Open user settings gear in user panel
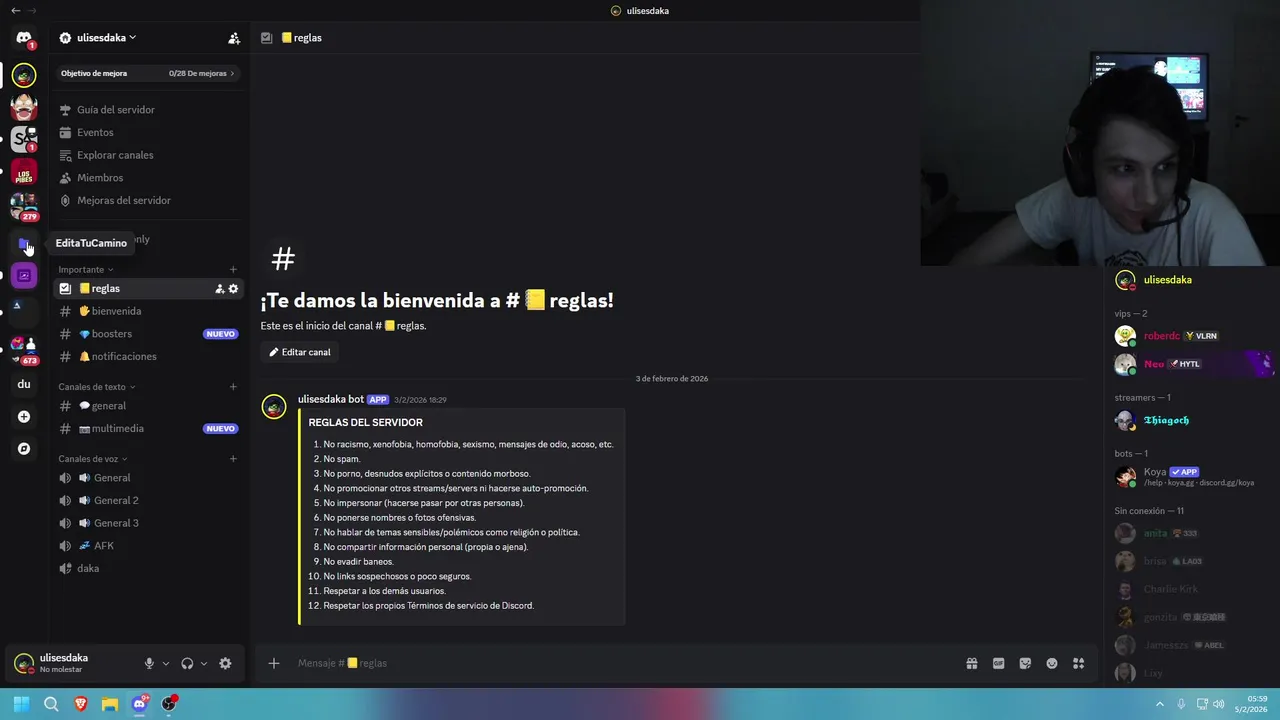The height and width of the screenshot is (720, 1280). 225,663
